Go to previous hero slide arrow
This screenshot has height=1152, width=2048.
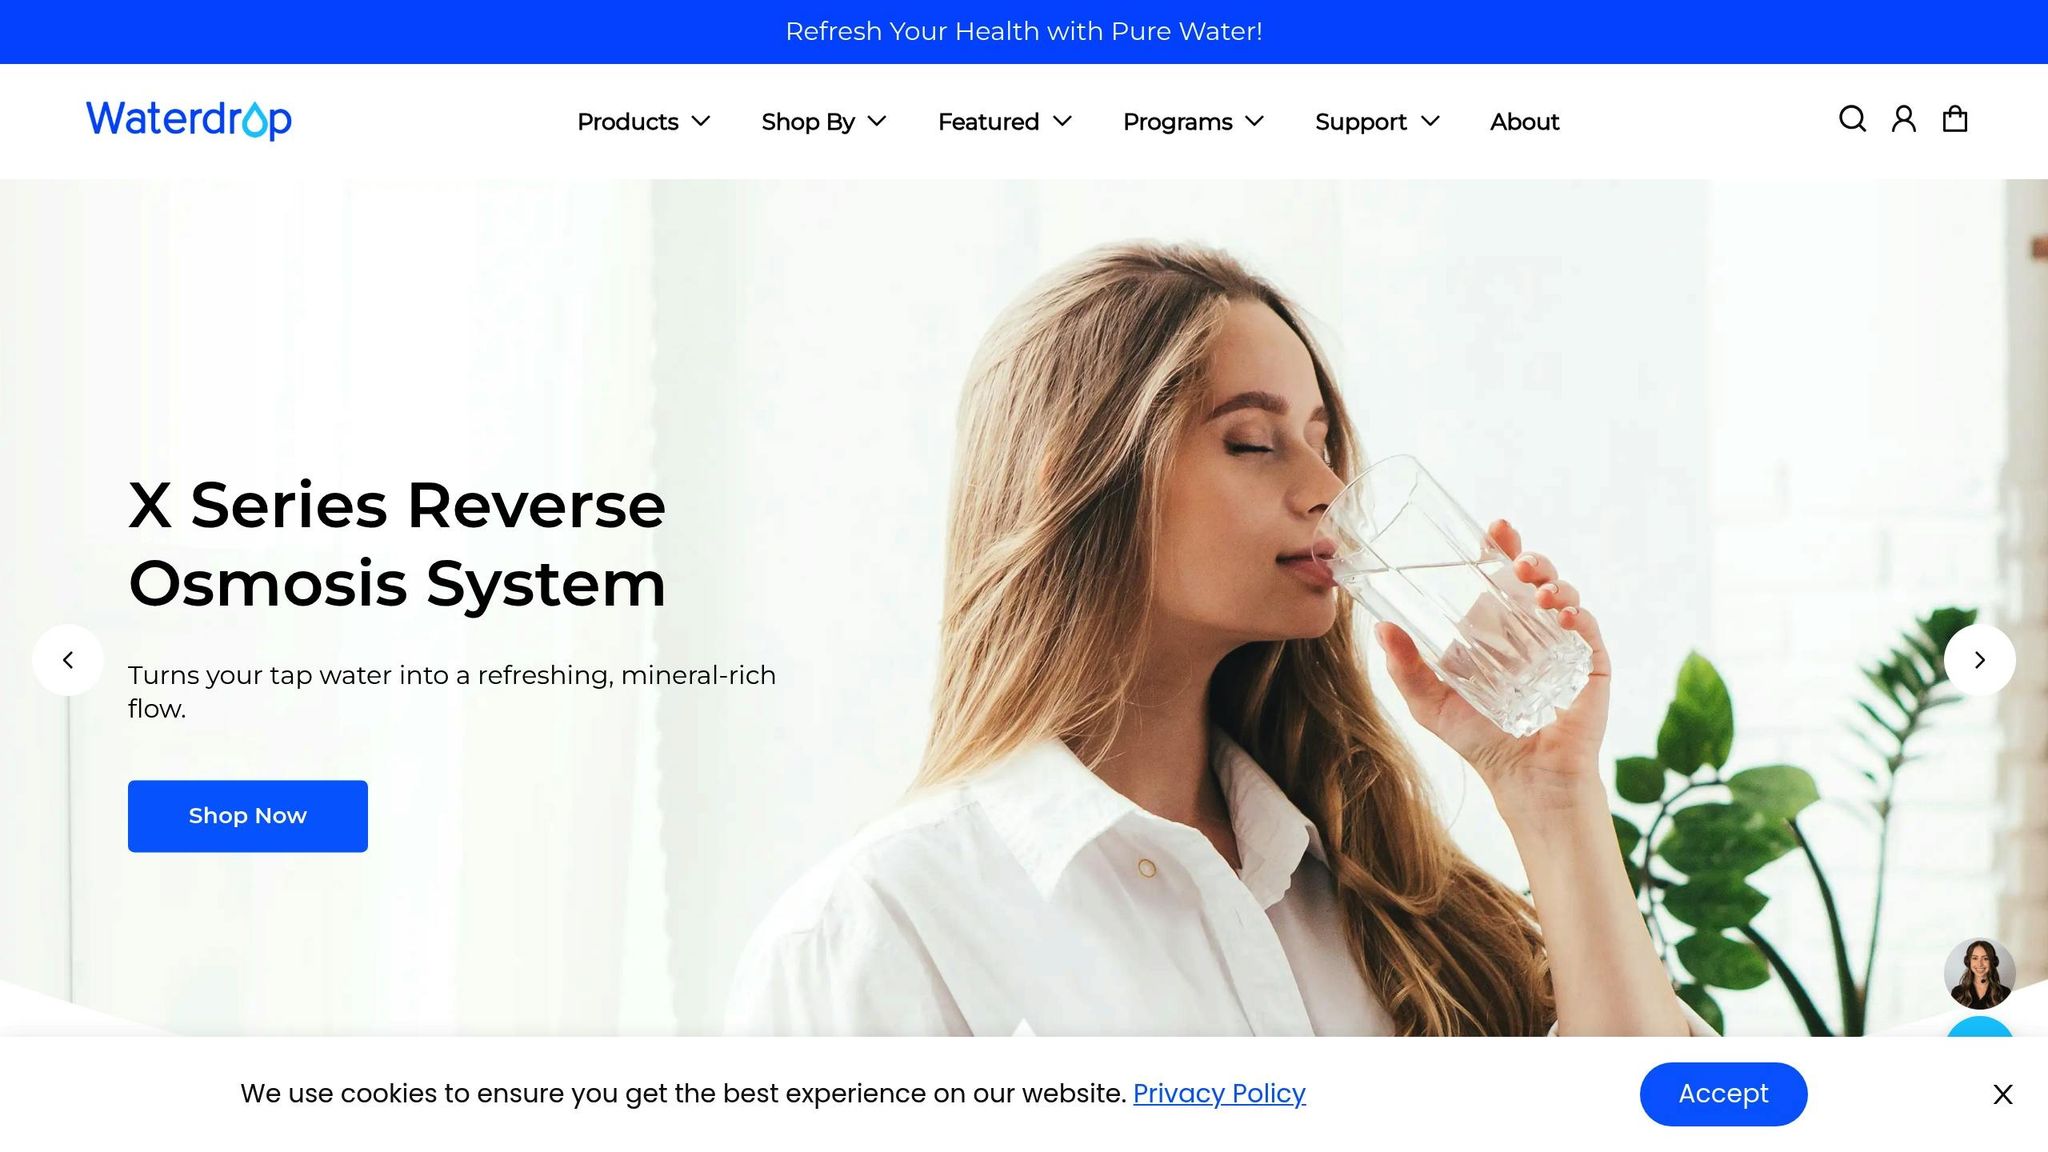68,660
